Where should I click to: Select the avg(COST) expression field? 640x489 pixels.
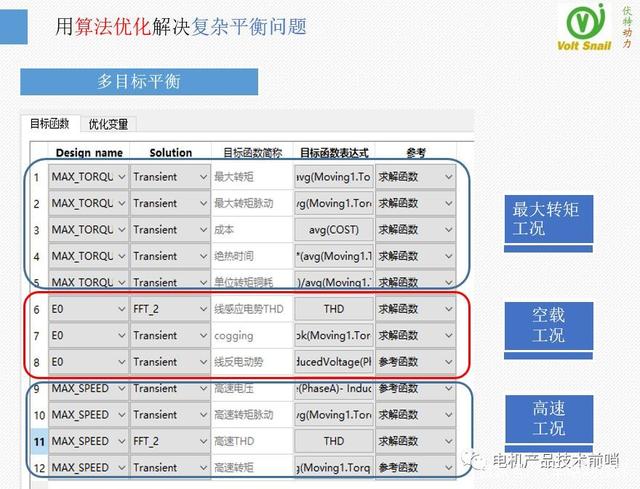point(333,230)
